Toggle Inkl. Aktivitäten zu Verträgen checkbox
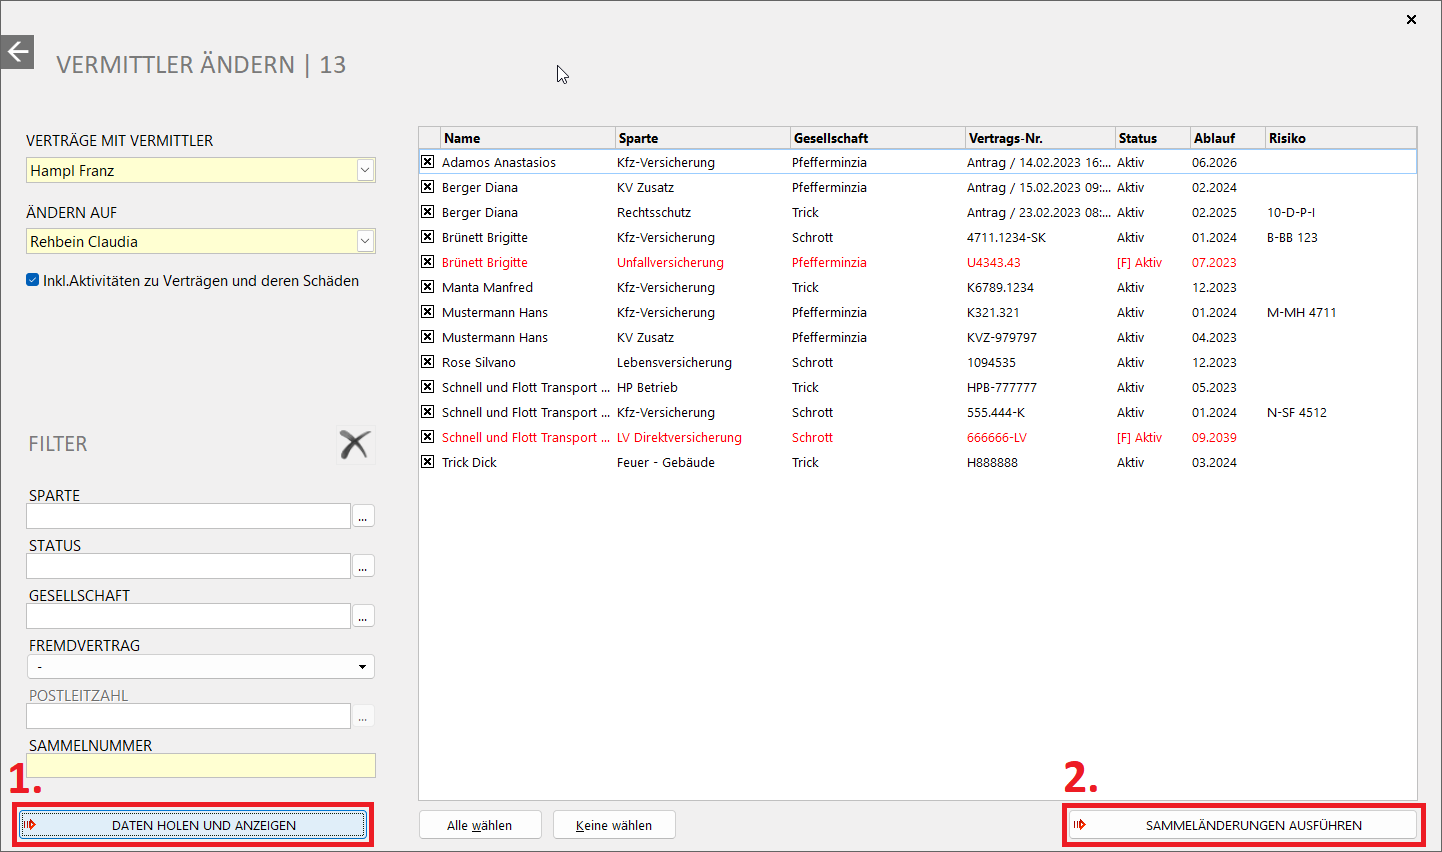This screenshot has width=1442, height=852. 33,281
